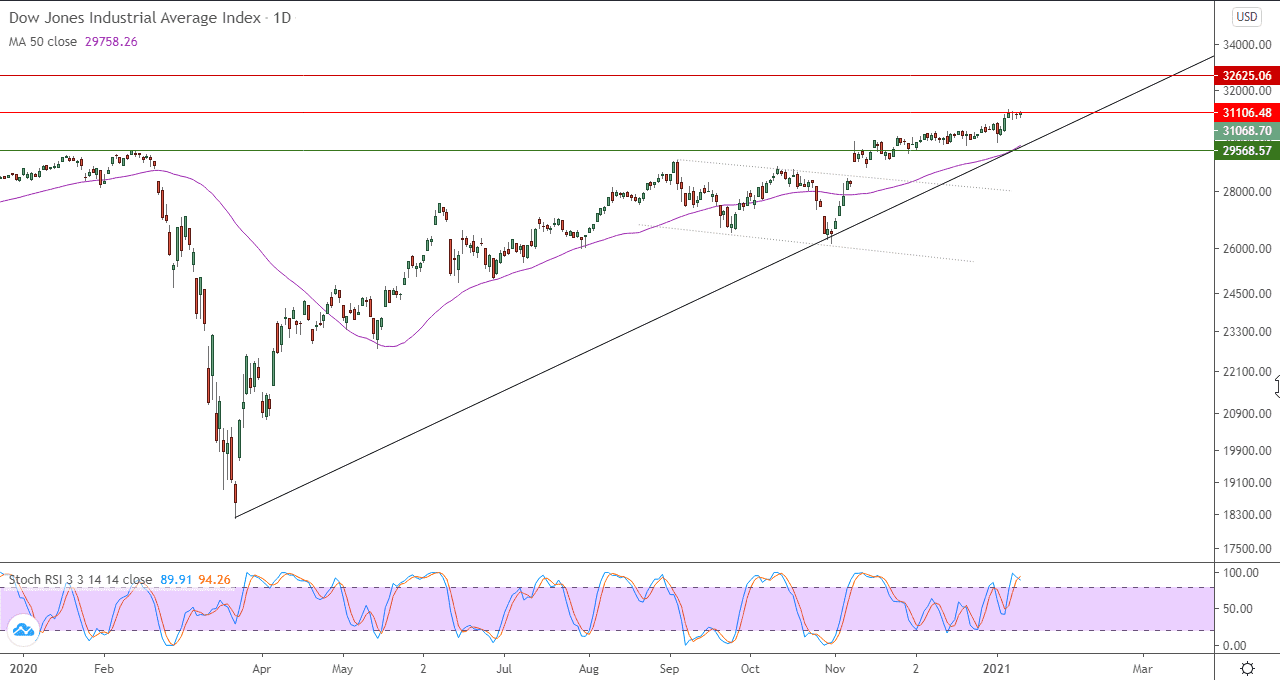
Task: Click the Oct label on time axis
Action: pos(750,667)
